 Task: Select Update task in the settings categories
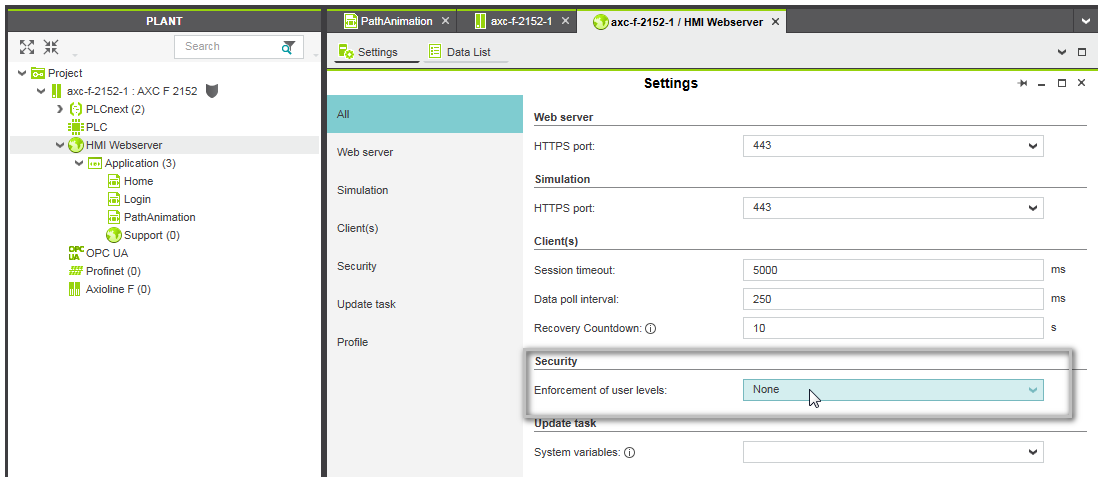[366, 304]
